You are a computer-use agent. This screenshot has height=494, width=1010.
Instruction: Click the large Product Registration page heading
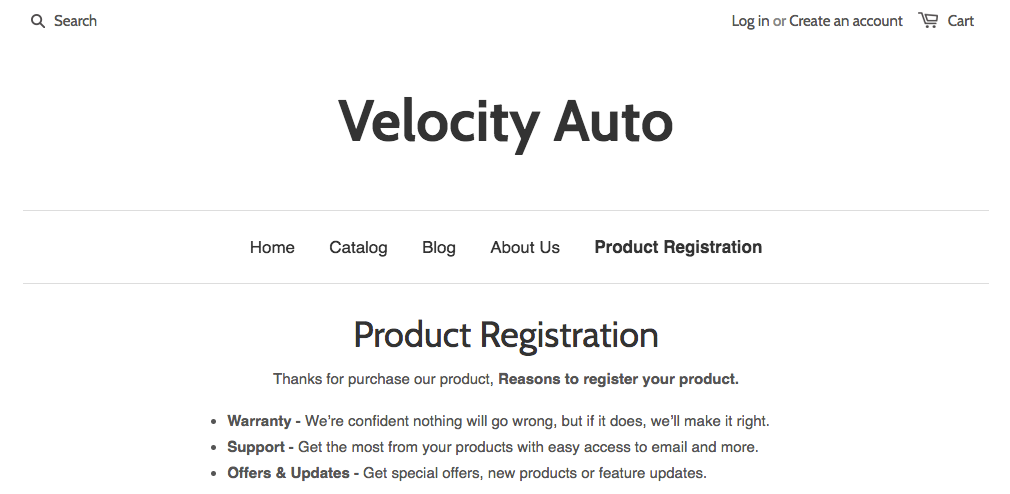[x=505, y=335]
